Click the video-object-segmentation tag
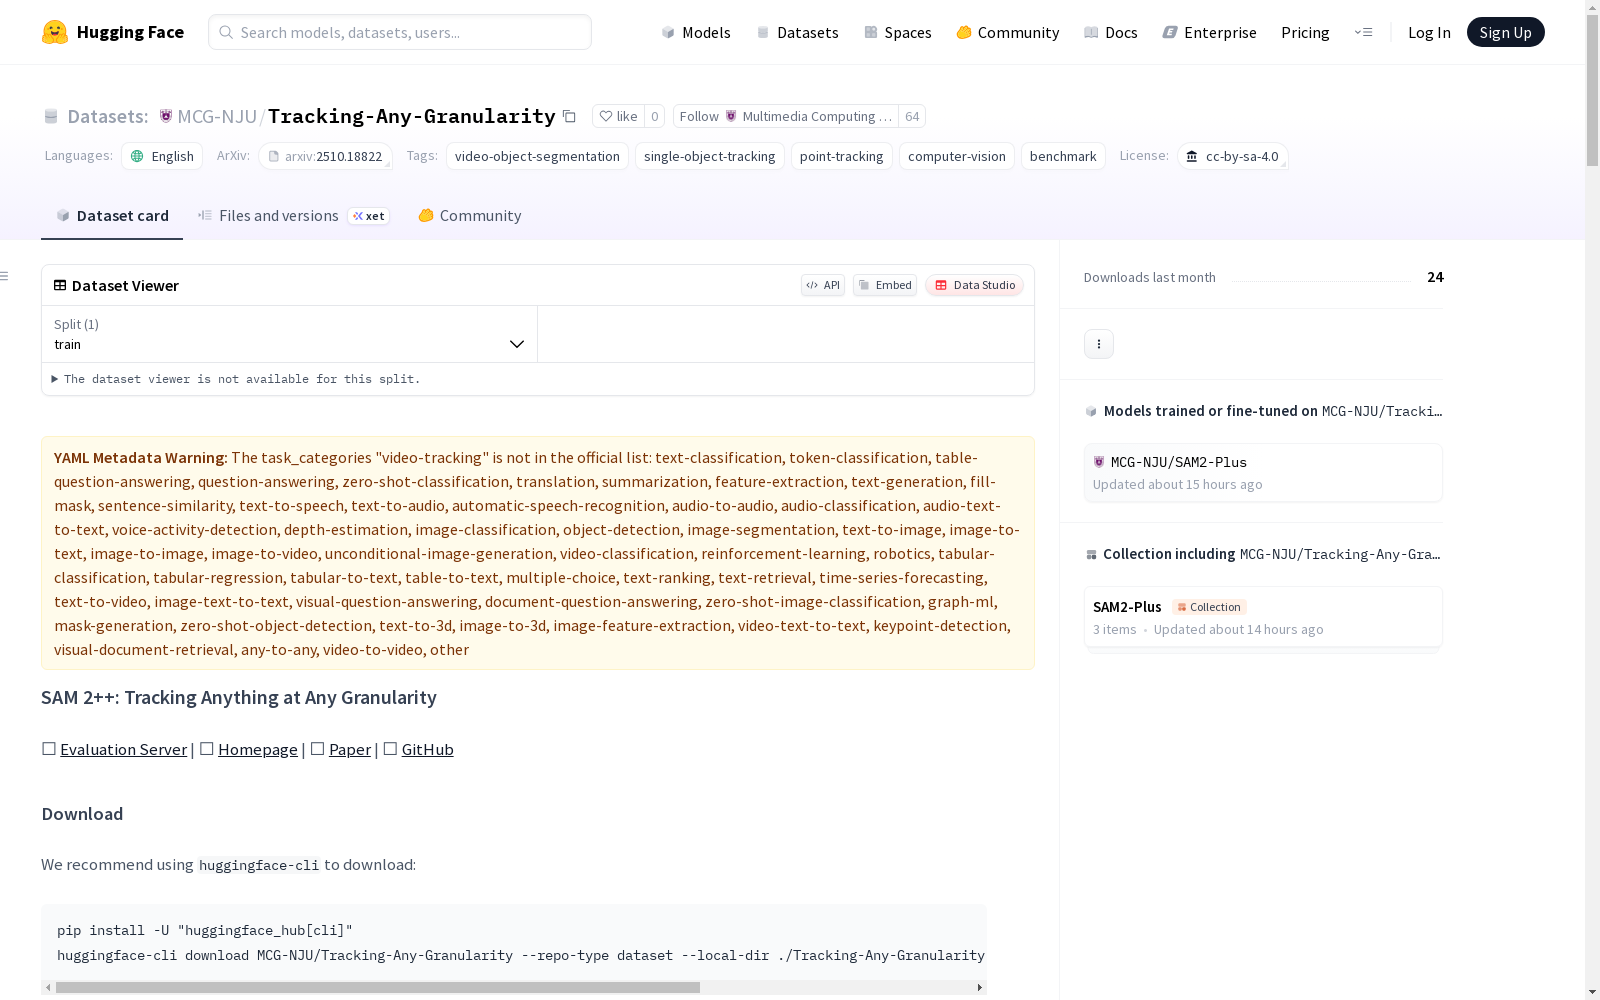Image resolution: width=1600 pixels, height=1000 pixels. tap(537, 156)
